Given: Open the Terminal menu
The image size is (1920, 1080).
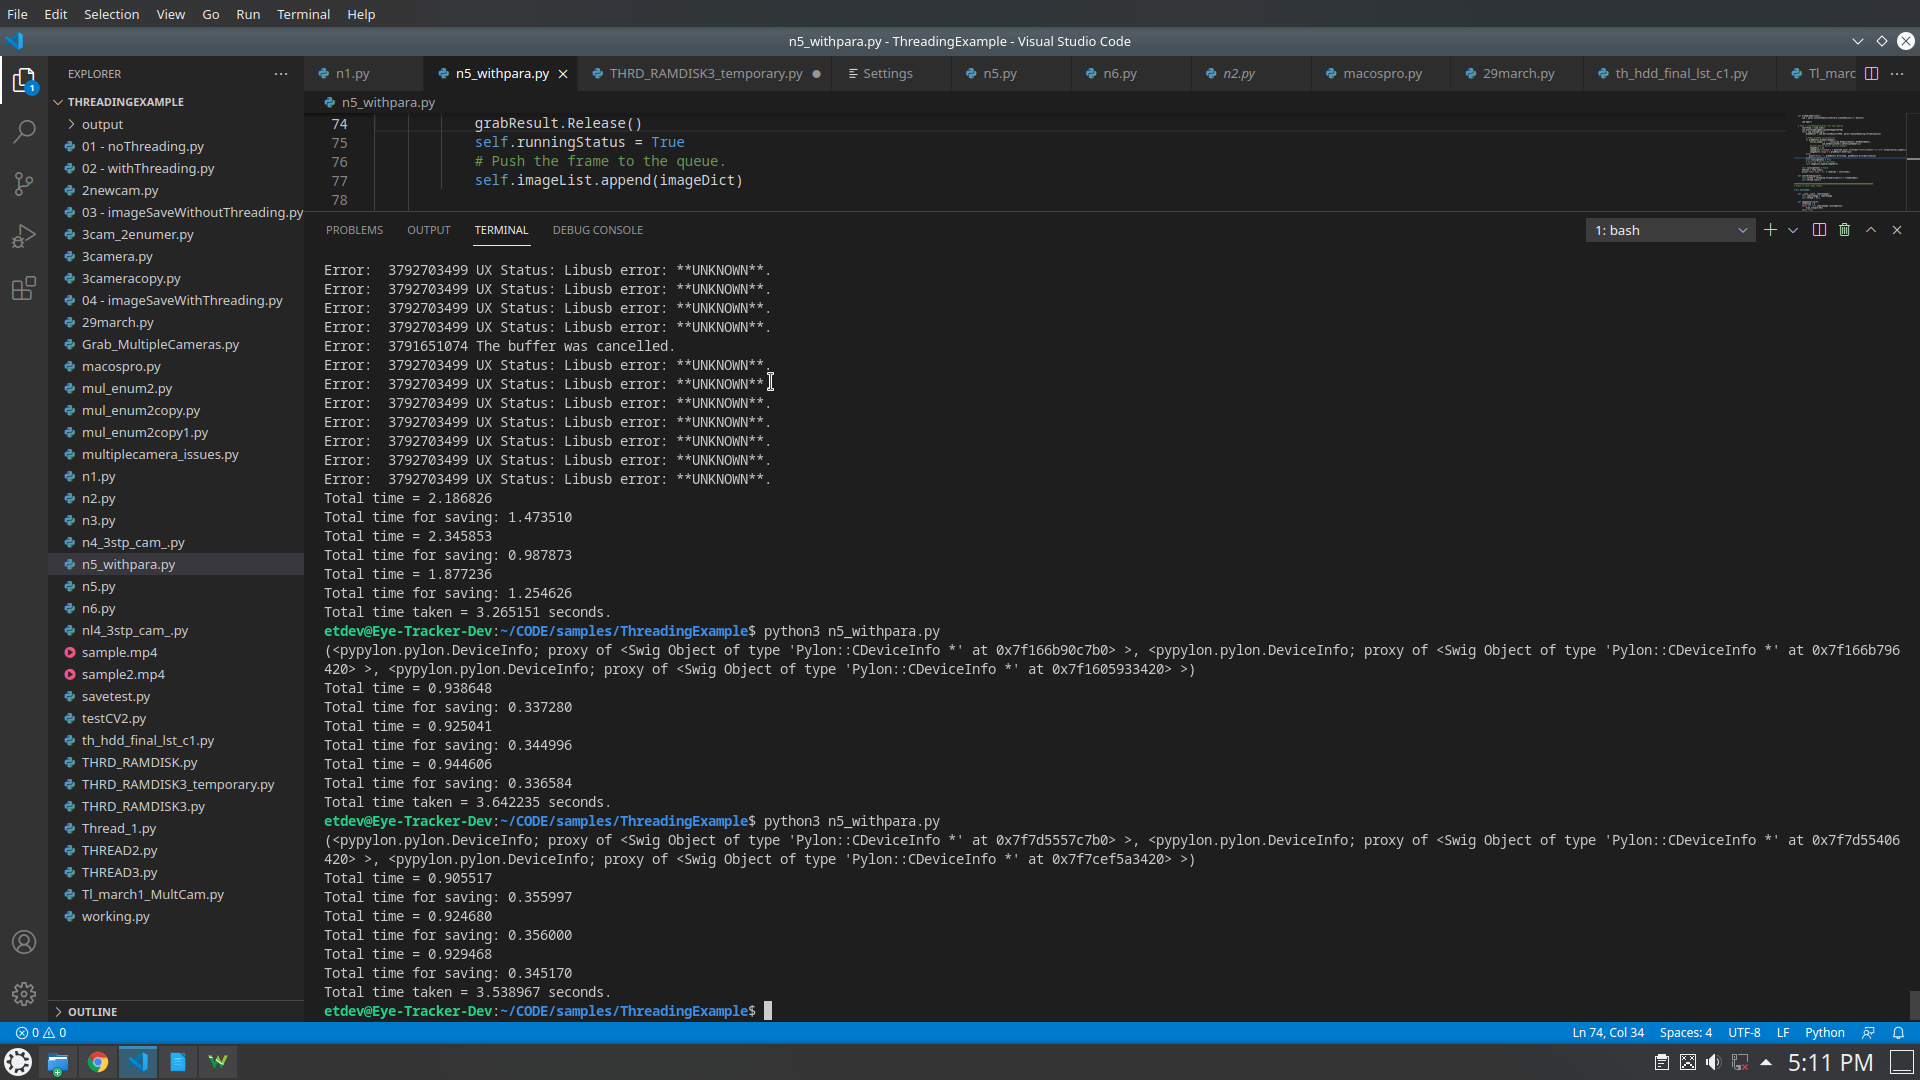Looking at the screenshot, I should click(303, 14).
